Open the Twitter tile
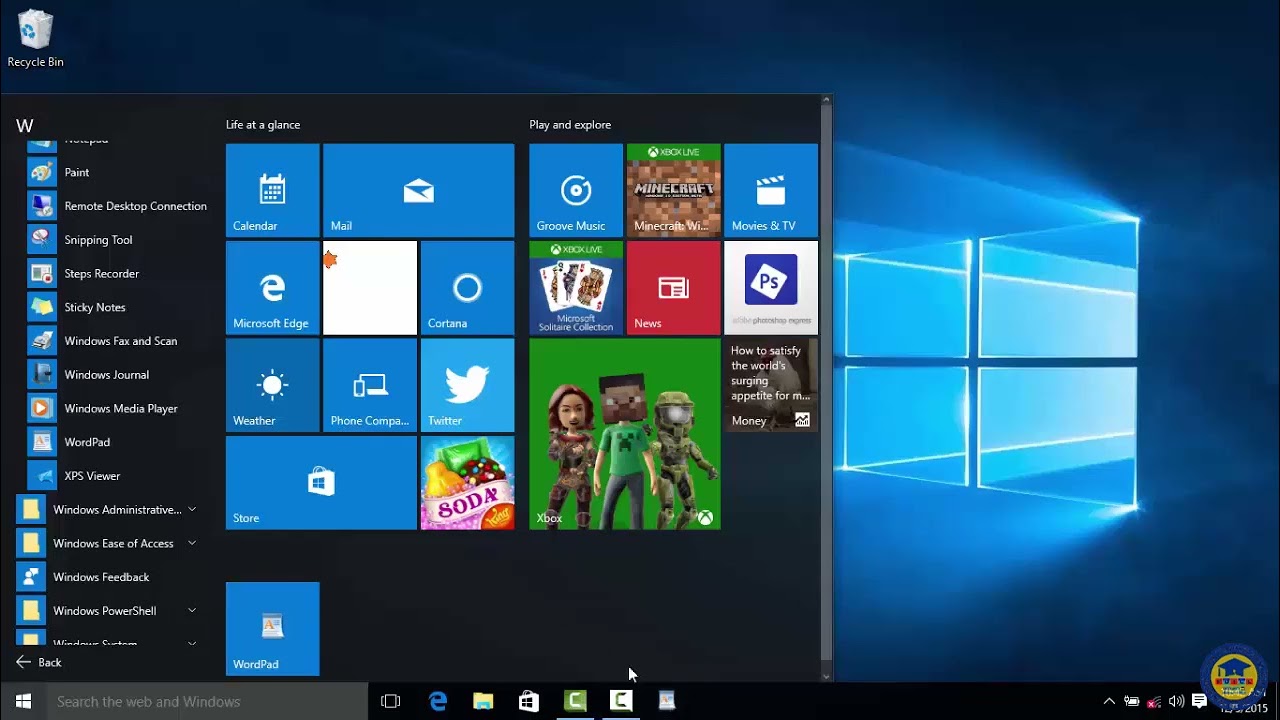 tap(467, 385)
